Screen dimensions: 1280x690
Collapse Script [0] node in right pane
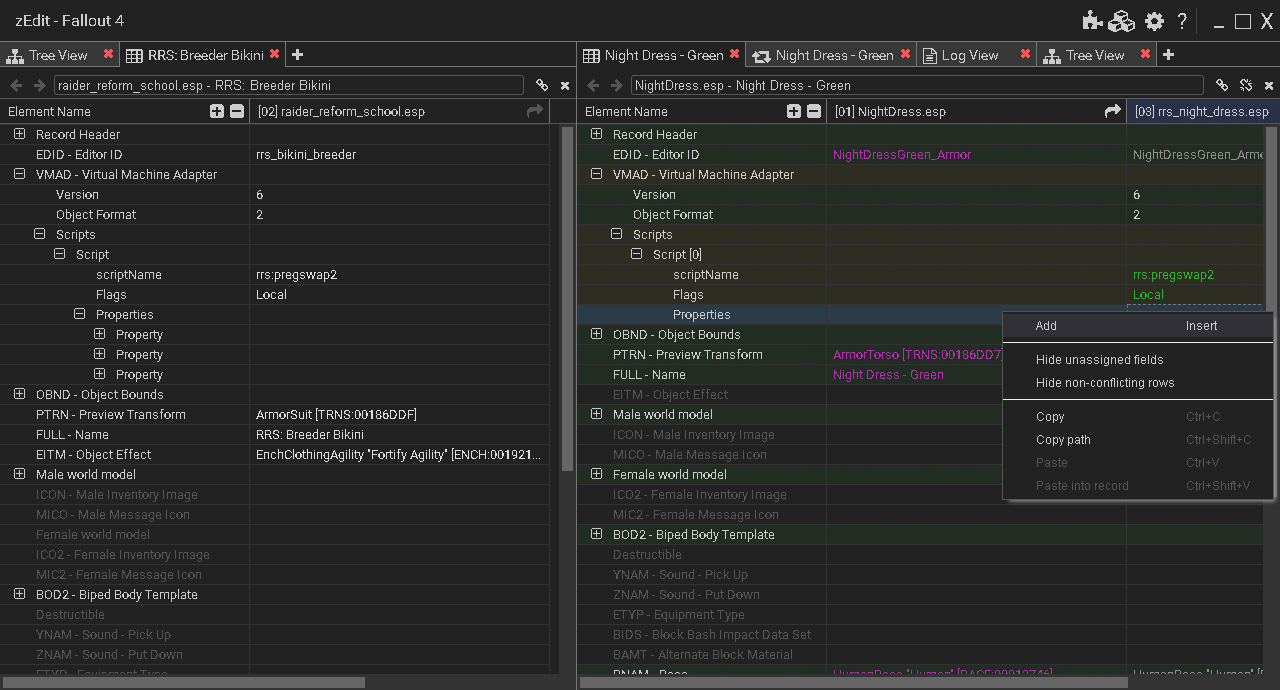636,254
